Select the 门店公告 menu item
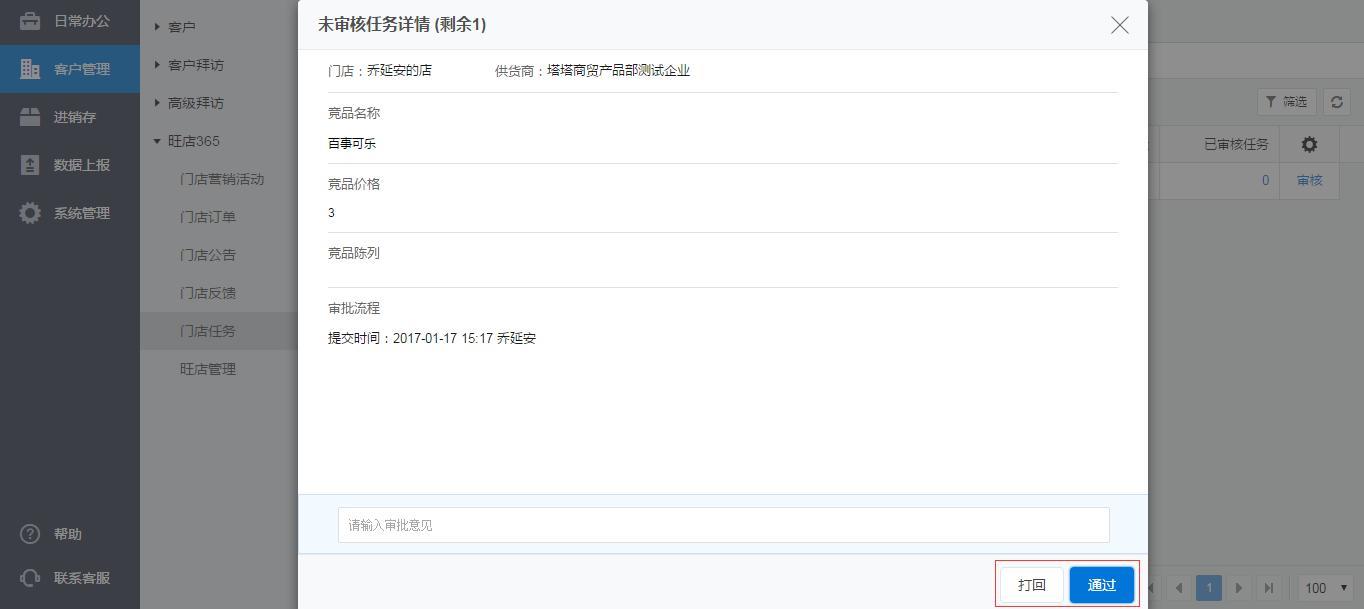 pyautogui.click(x=208, y=255)
